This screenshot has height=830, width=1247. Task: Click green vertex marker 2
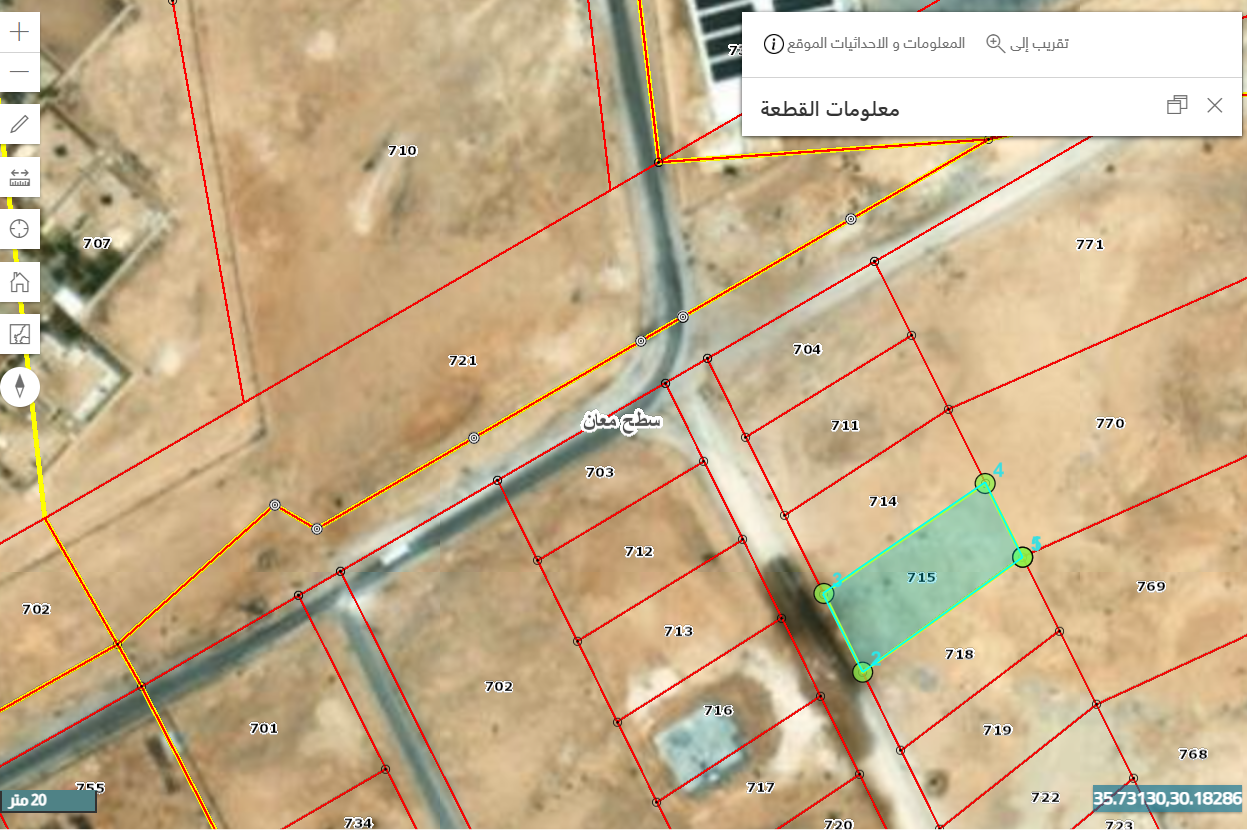(x=863, y=672)
